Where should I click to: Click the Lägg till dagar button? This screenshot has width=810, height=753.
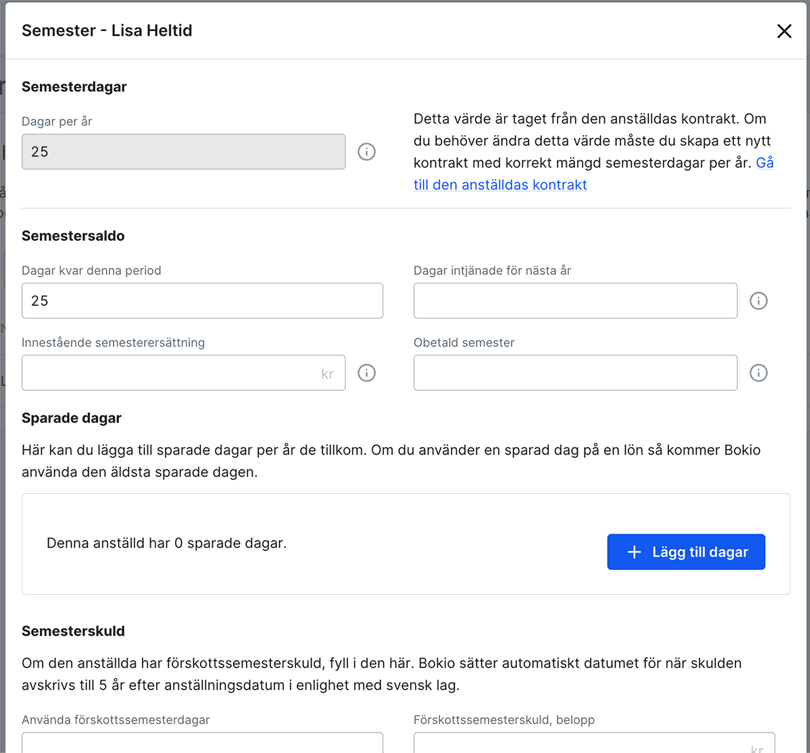pos(686,552)
